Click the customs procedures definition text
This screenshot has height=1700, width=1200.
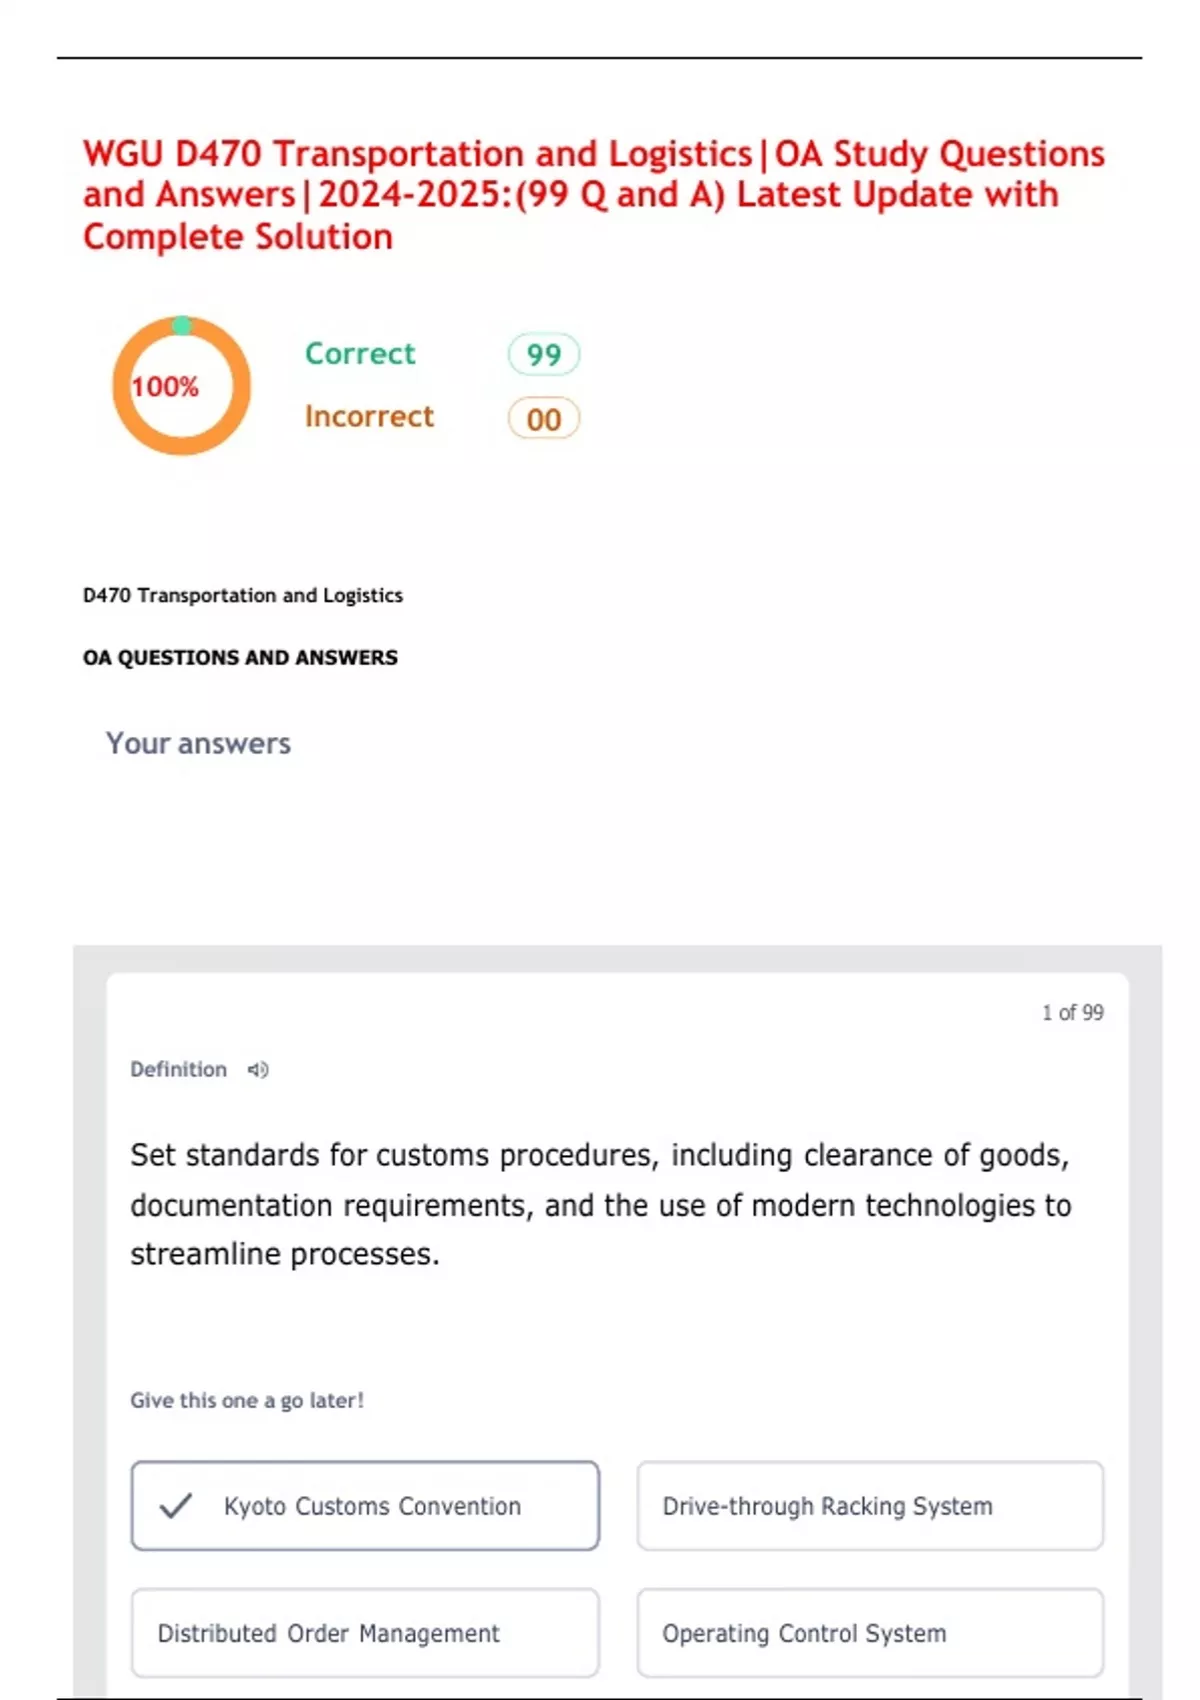coord(600,1204)
